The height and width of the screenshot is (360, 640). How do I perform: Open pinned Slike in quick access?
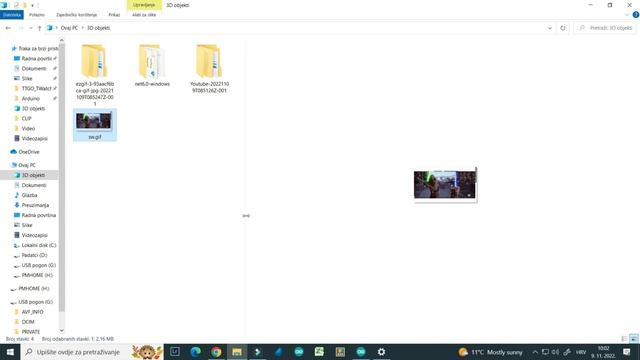[27, 78]
